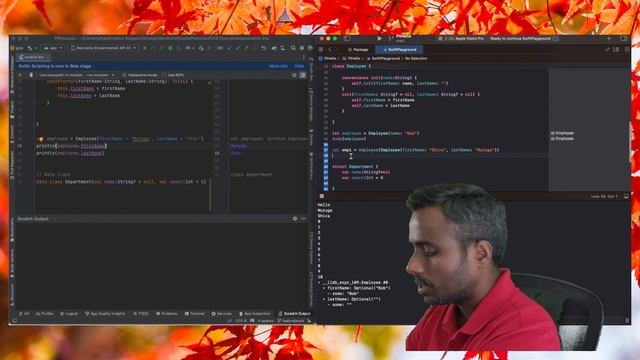The height and width of the screenshot is (360, 640).
Task: Click Xcode's add plus button in toolbar
Action: click(x=609, y=38)
